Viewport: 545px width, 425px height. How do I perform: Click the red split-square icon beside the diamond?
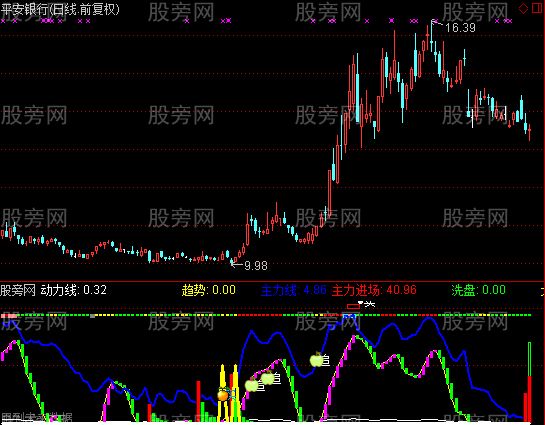tap(537, 9)
